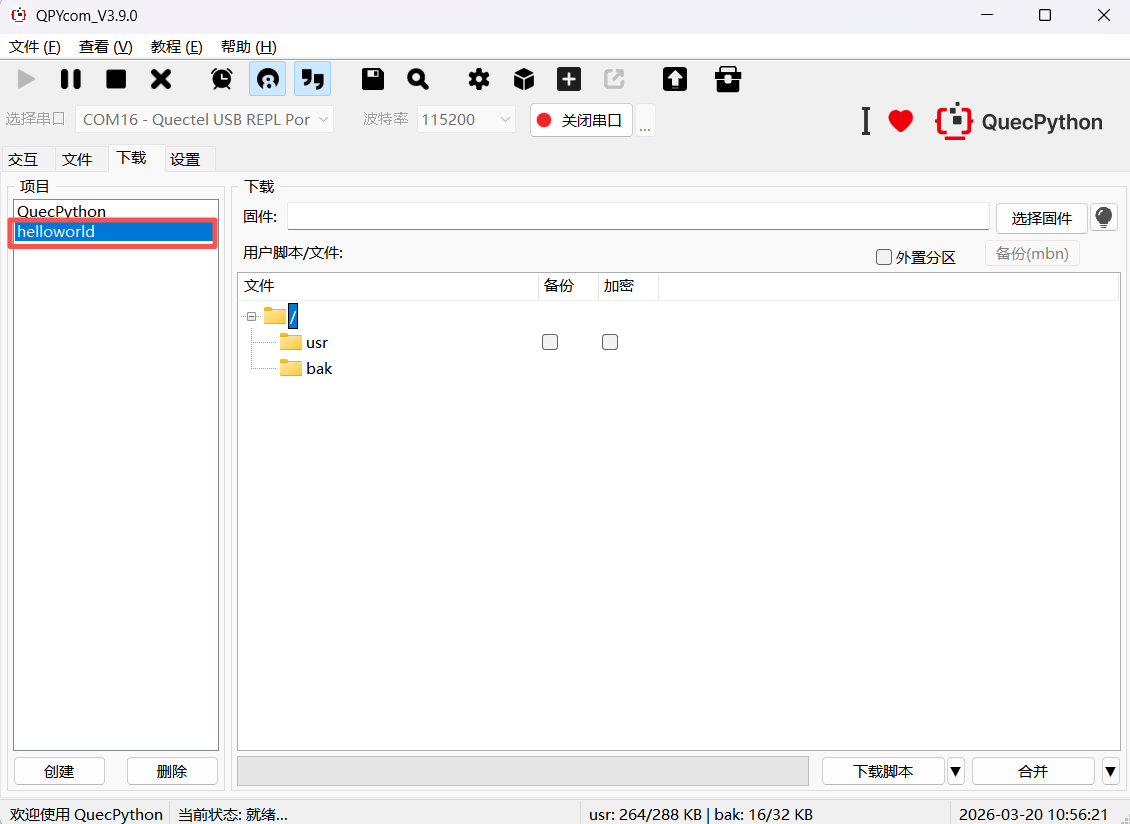Open the 教程 menu

tap(176, 47)
